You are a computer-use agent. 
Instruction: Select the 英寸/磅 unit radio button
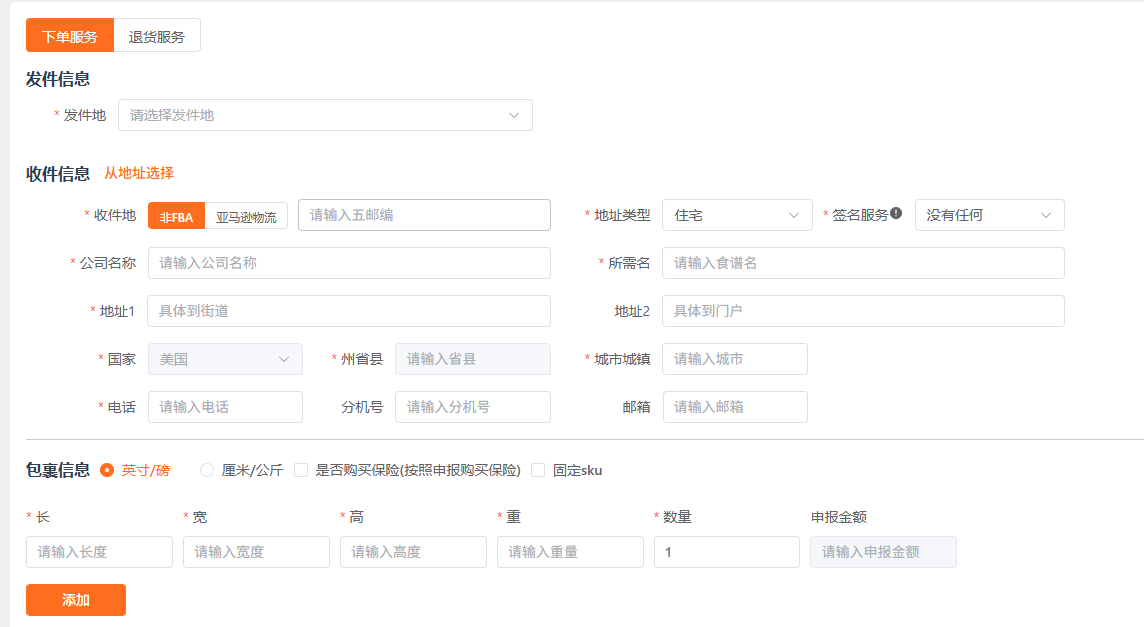click(x=107, y=470)
